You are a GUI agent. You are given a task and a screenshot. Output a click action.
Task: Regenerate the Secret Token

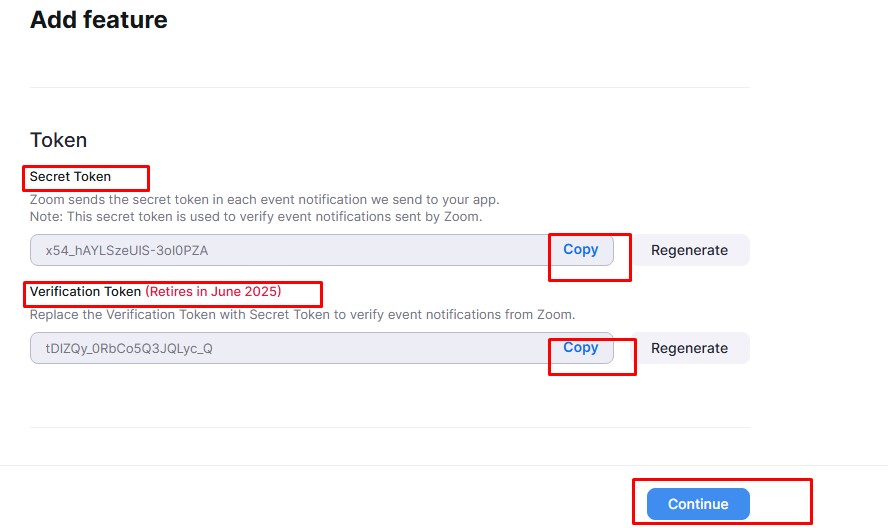[x=690, y=250]
